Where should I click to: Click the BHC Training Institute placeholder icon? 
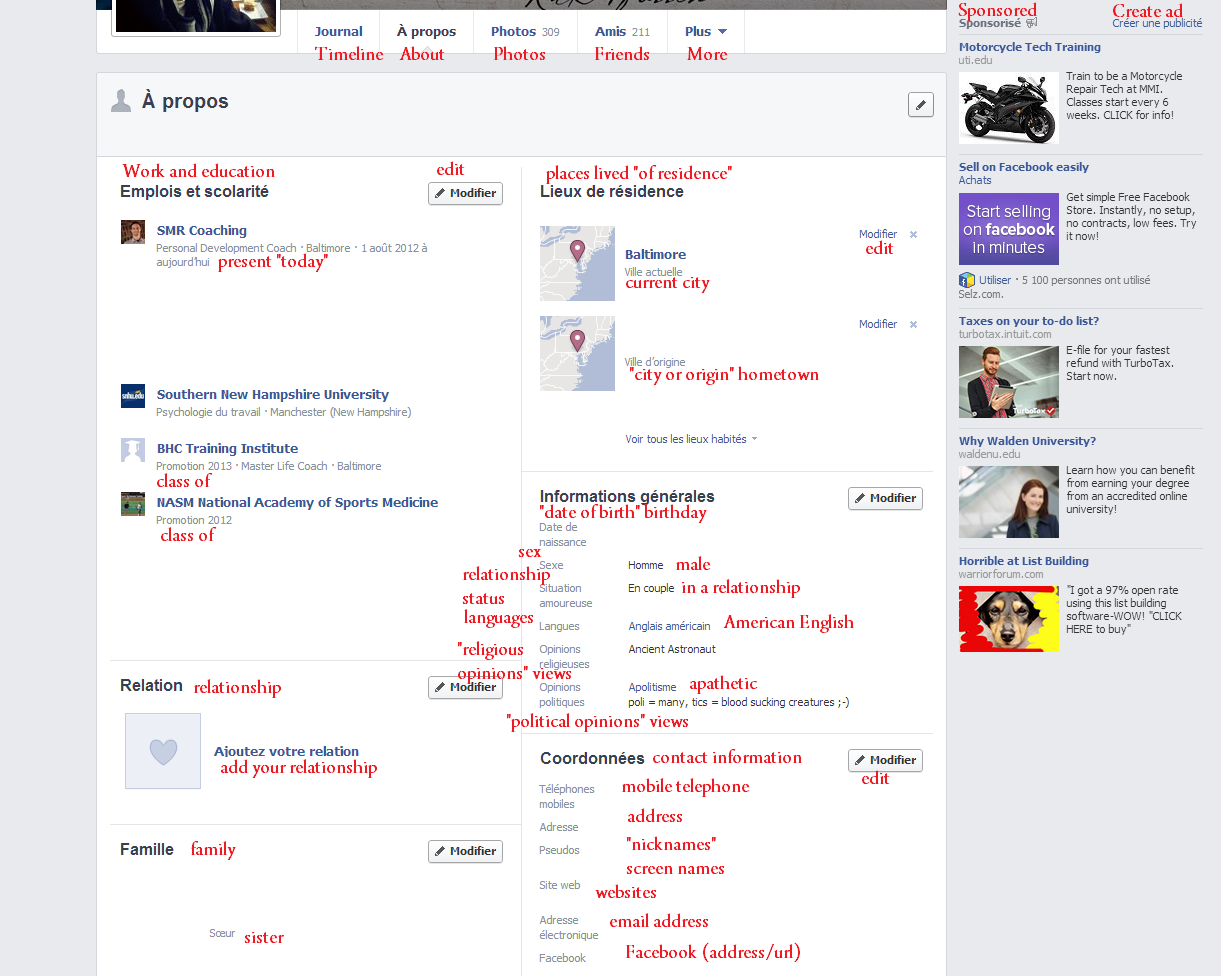(133, 450)
